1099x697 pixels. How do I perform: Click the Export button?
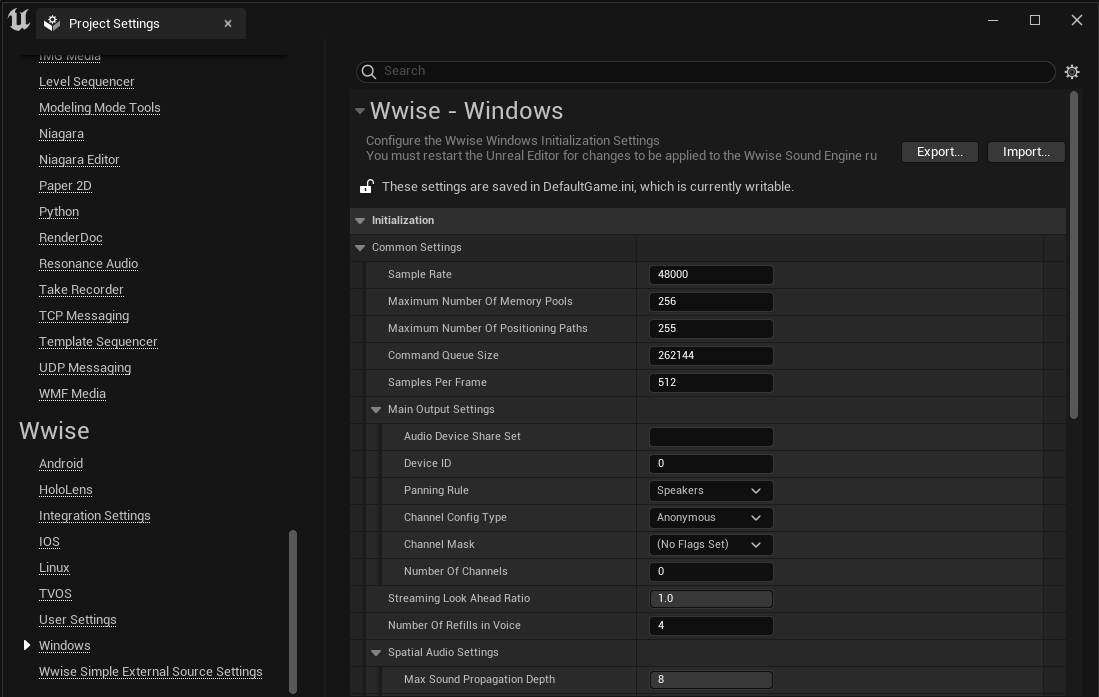939,152
